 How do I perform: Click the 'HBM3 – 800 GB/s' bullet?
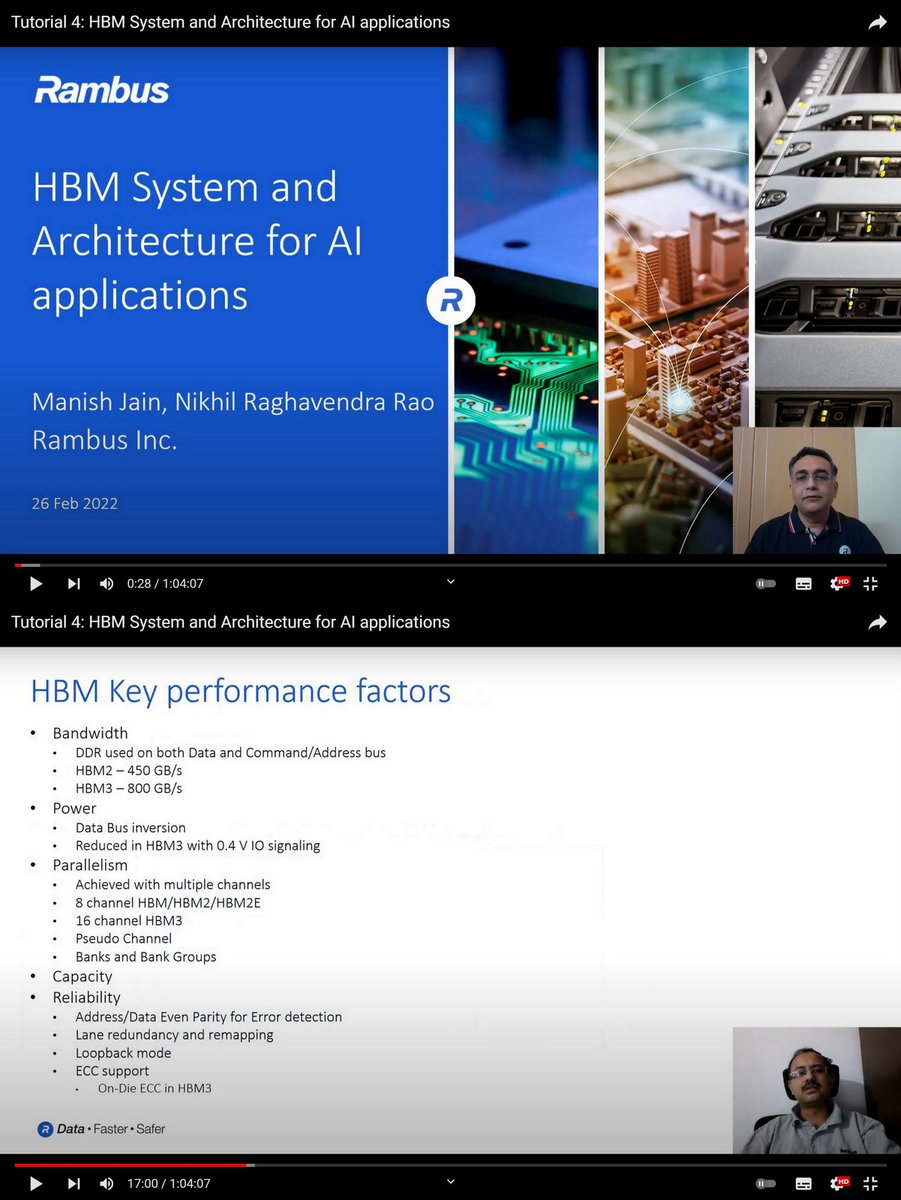(129, 788)
